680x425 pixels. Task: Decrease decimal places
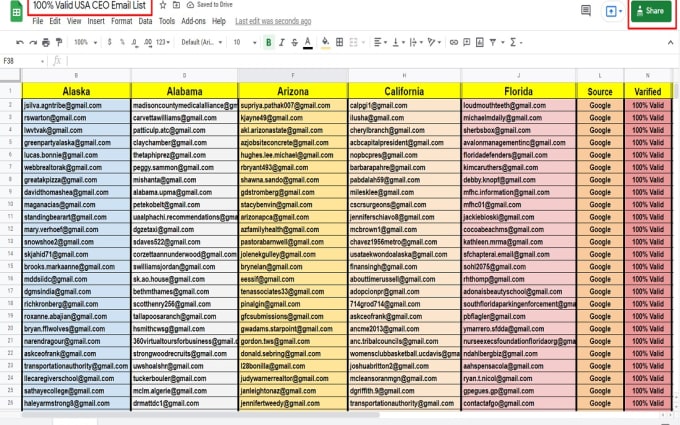(x=135, y=42)
